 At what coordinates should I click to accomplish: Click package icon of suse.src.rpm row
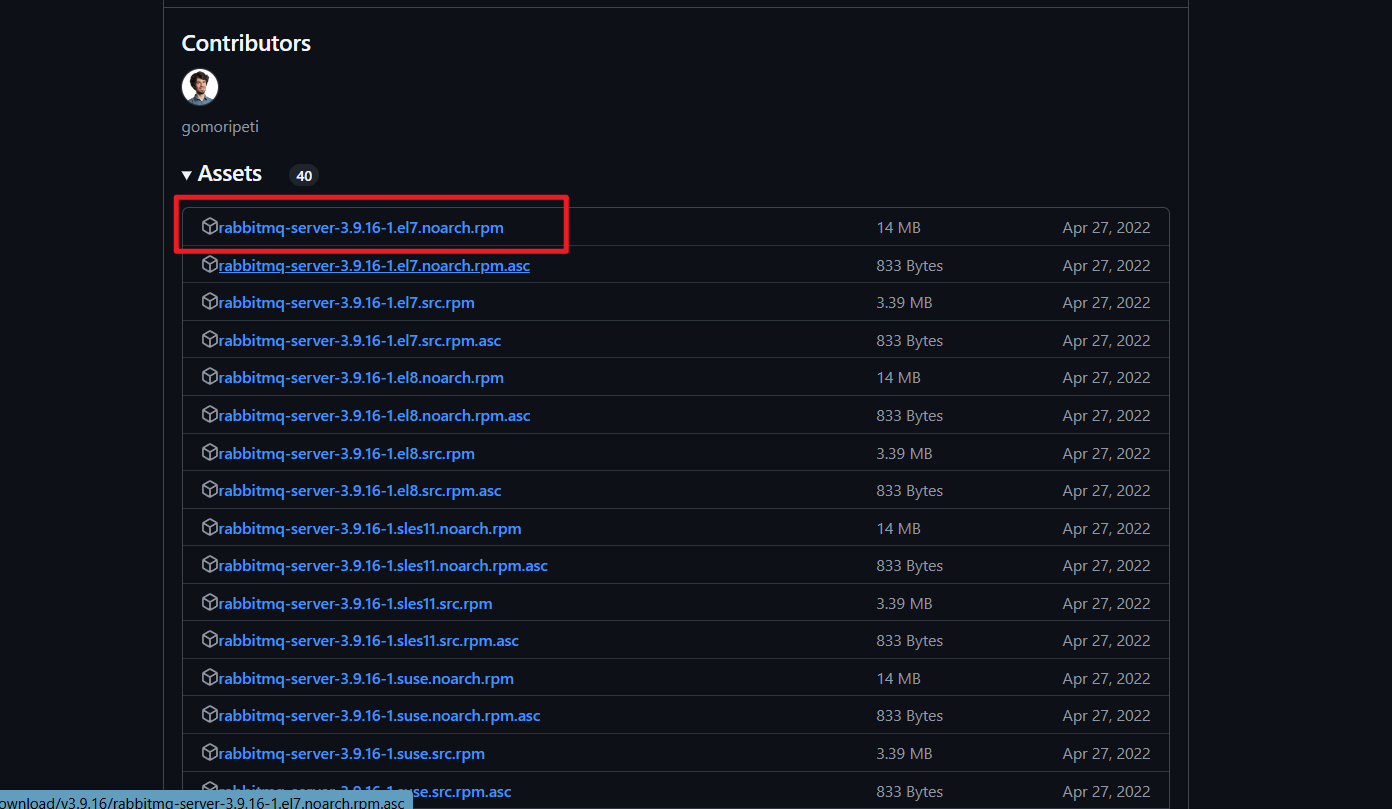210,753
